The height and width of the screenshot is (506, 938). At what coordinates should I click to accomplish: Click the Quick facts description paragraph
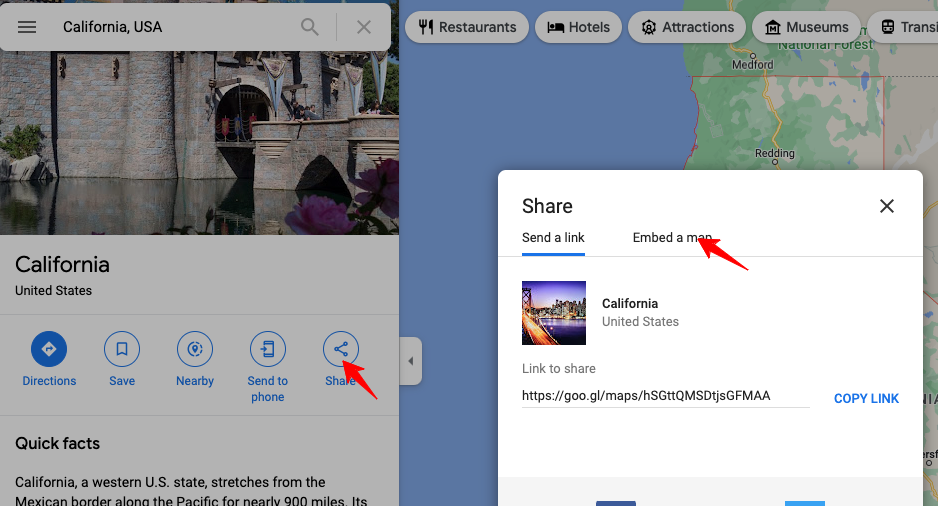(191, 491)
